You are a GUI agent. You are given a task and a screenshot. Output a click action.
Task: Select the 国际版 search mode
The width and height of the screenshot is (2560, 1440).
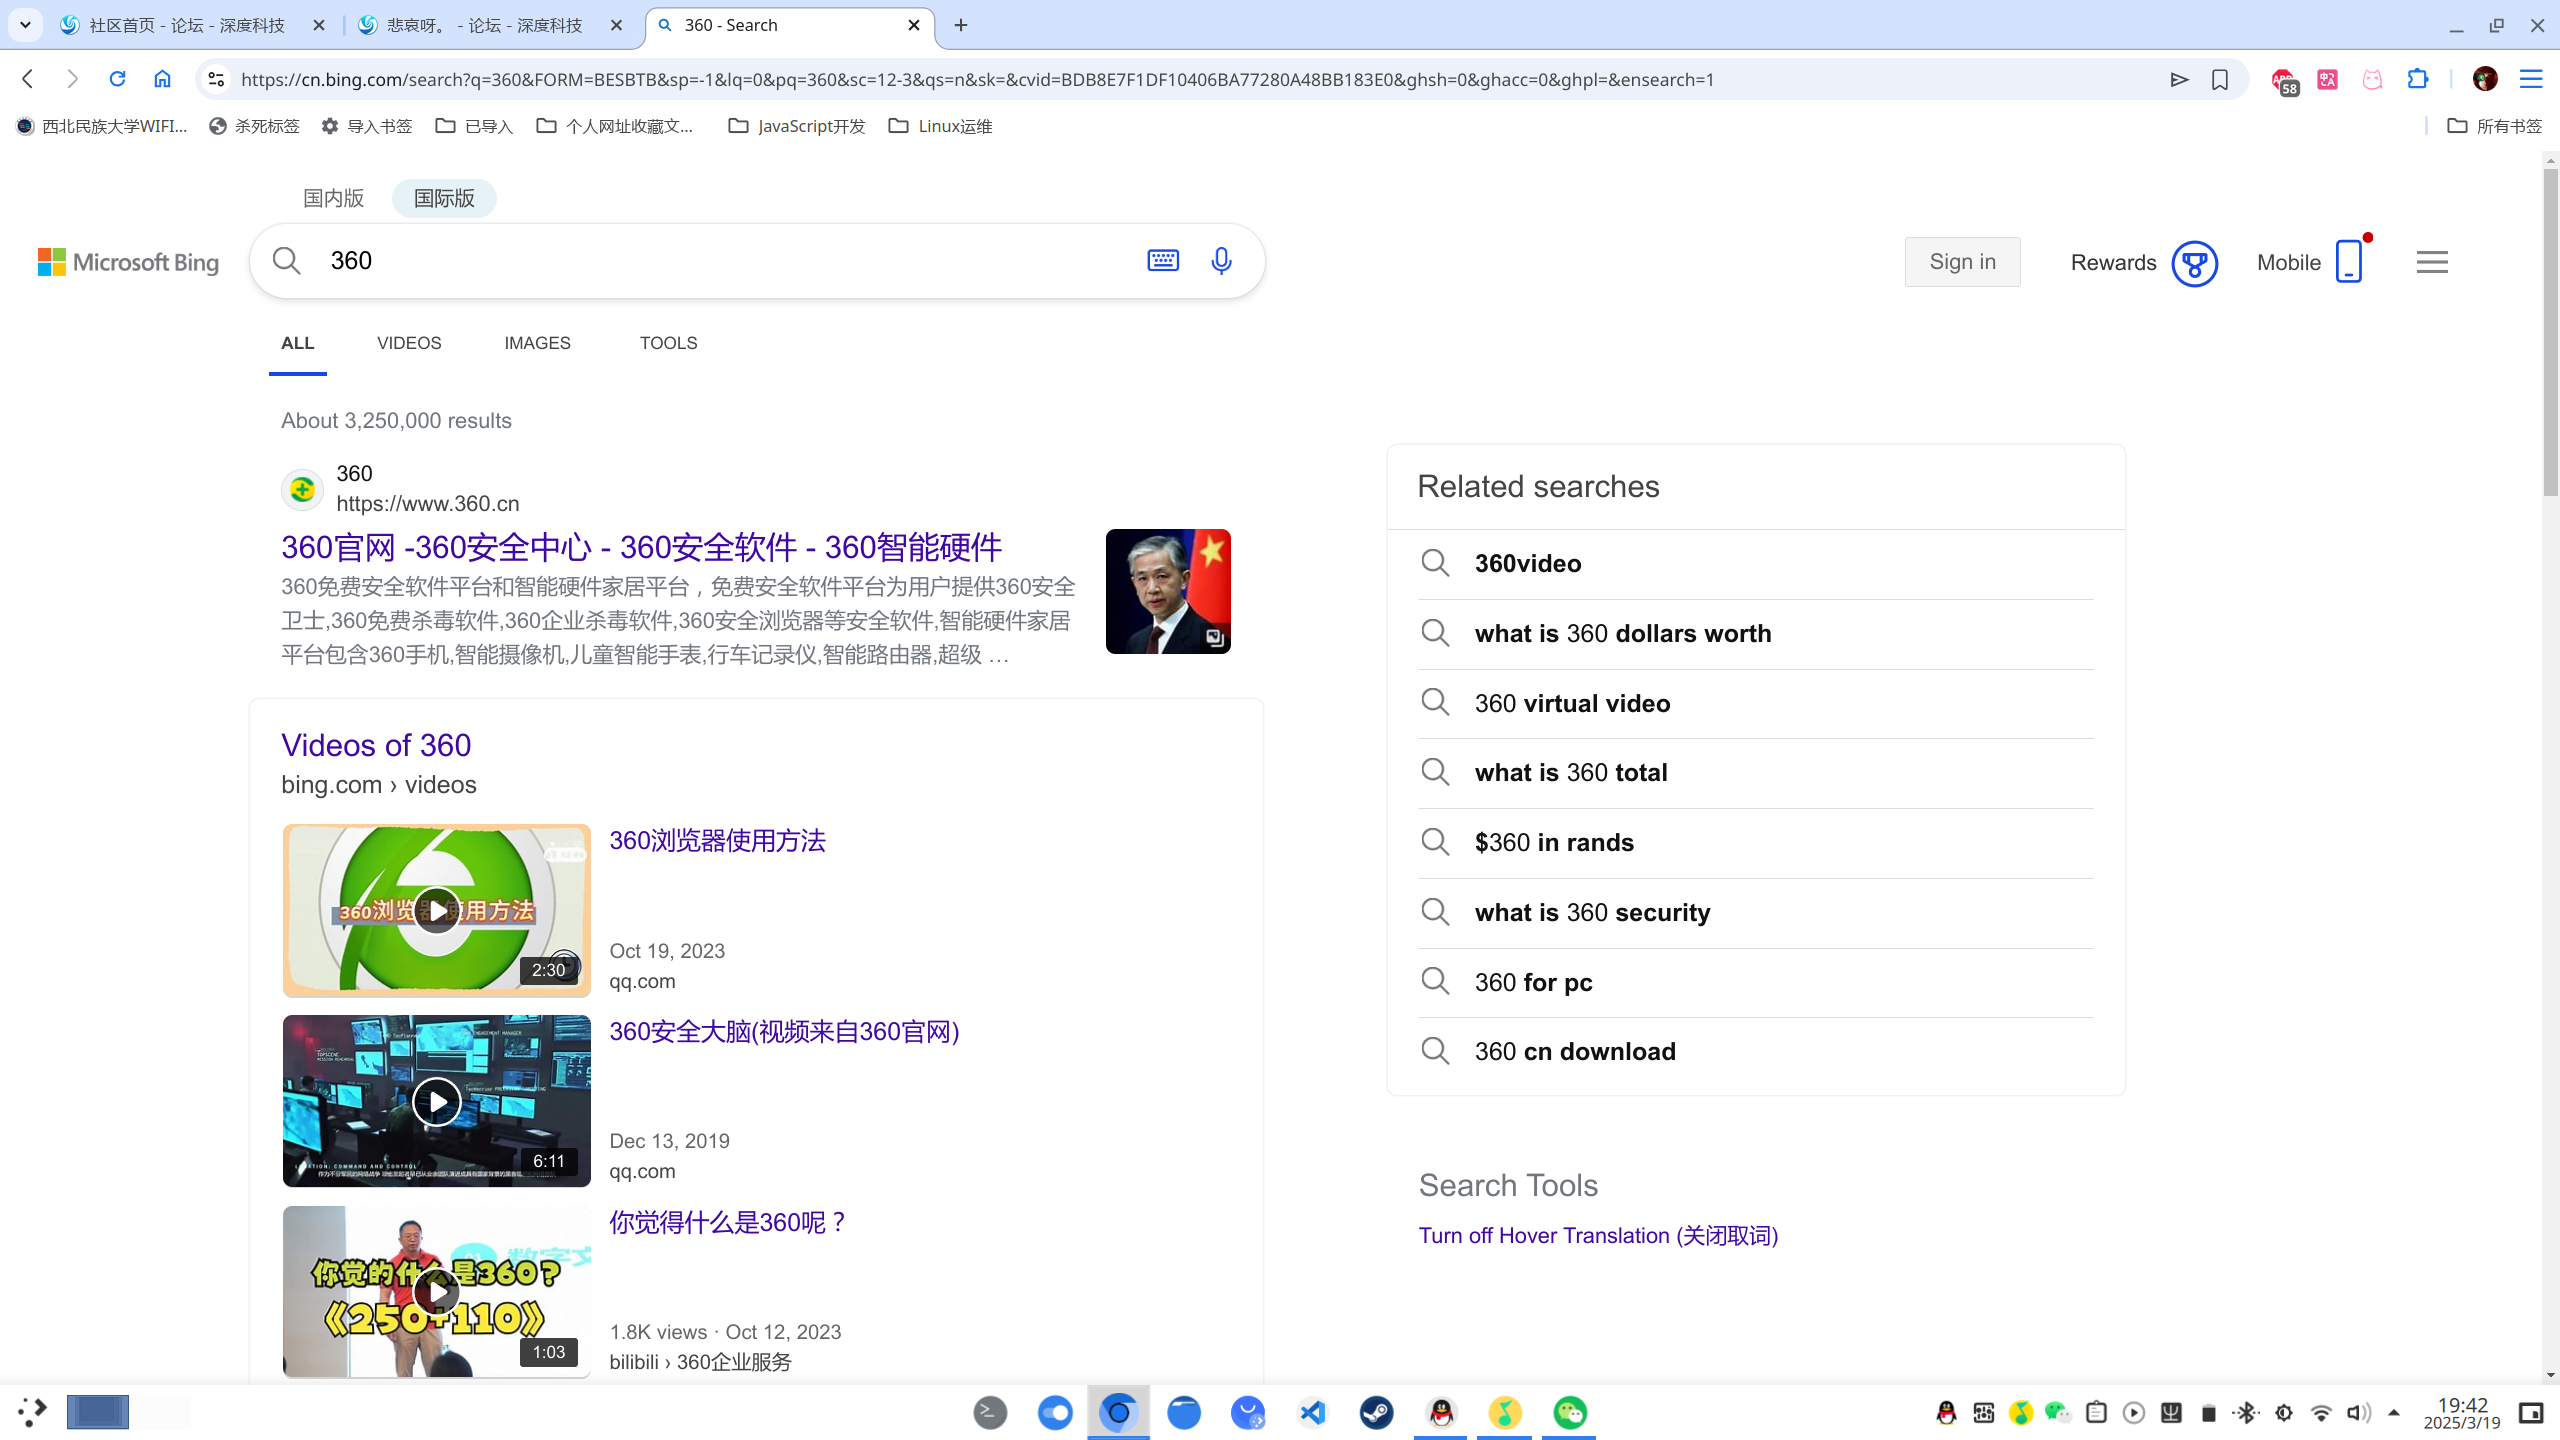(444, 198)
